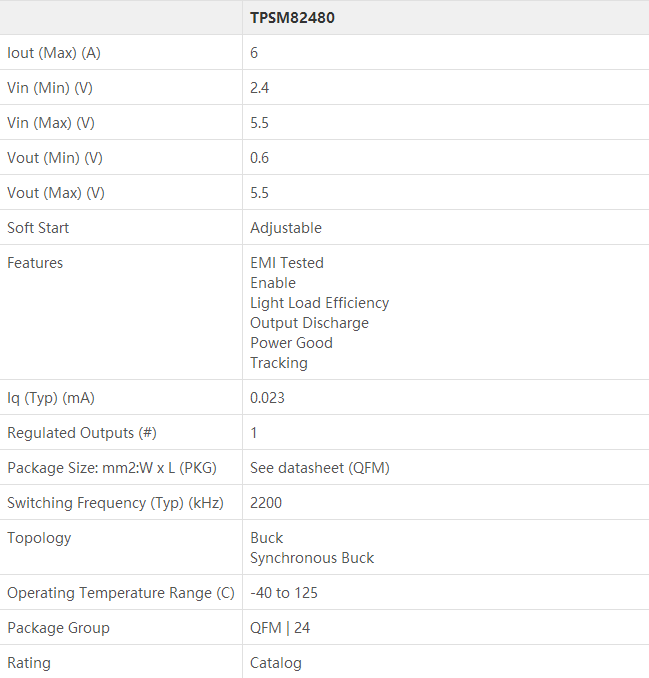Click the EMI Tested feature text
The height and width of the screenshot is (678, 649).
(x=287, y=263)
